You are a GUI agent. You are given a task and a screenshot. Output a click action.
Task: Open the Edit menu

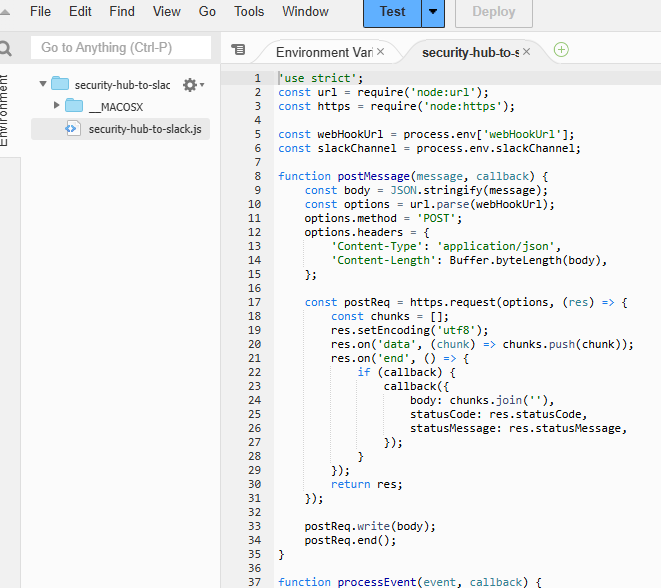click(x=80, y=11)
